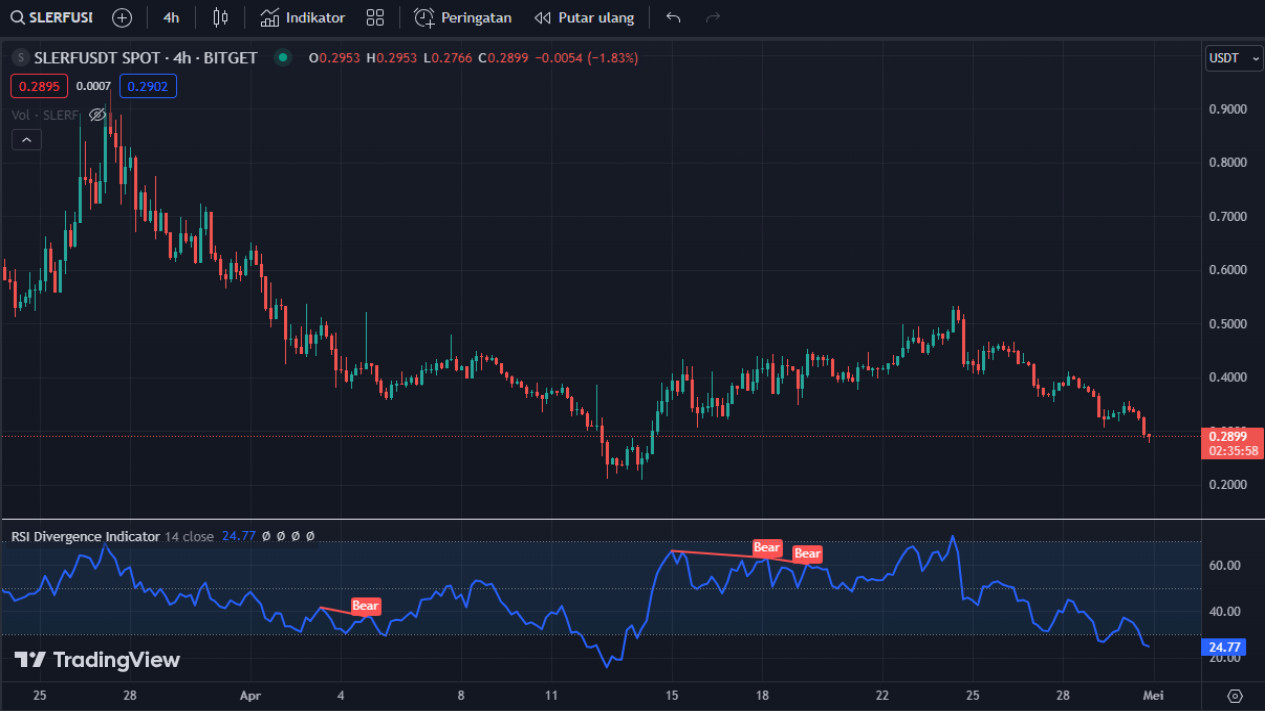This screenshot has width=1265, height=711.
Task: Toggle Vol indicator visibility eye icon
Action: (x=97, y=115)
